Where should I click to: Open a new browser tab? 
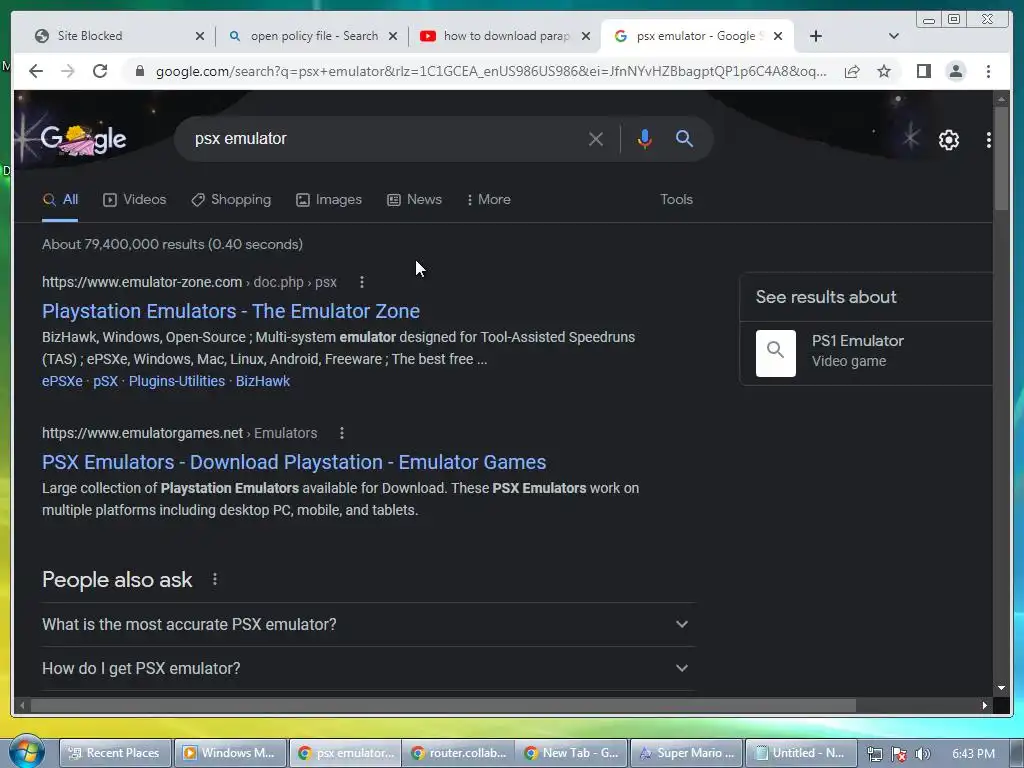click(816, 36)
